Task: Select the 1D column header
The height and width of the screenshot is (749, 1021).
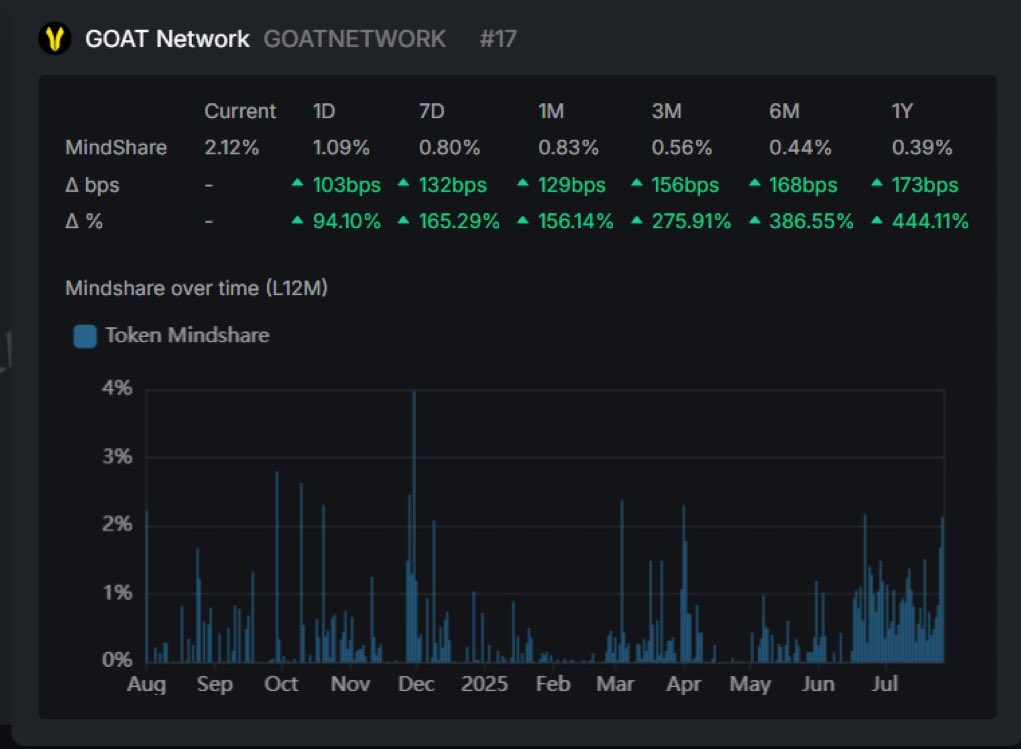Action: (324, 111)
